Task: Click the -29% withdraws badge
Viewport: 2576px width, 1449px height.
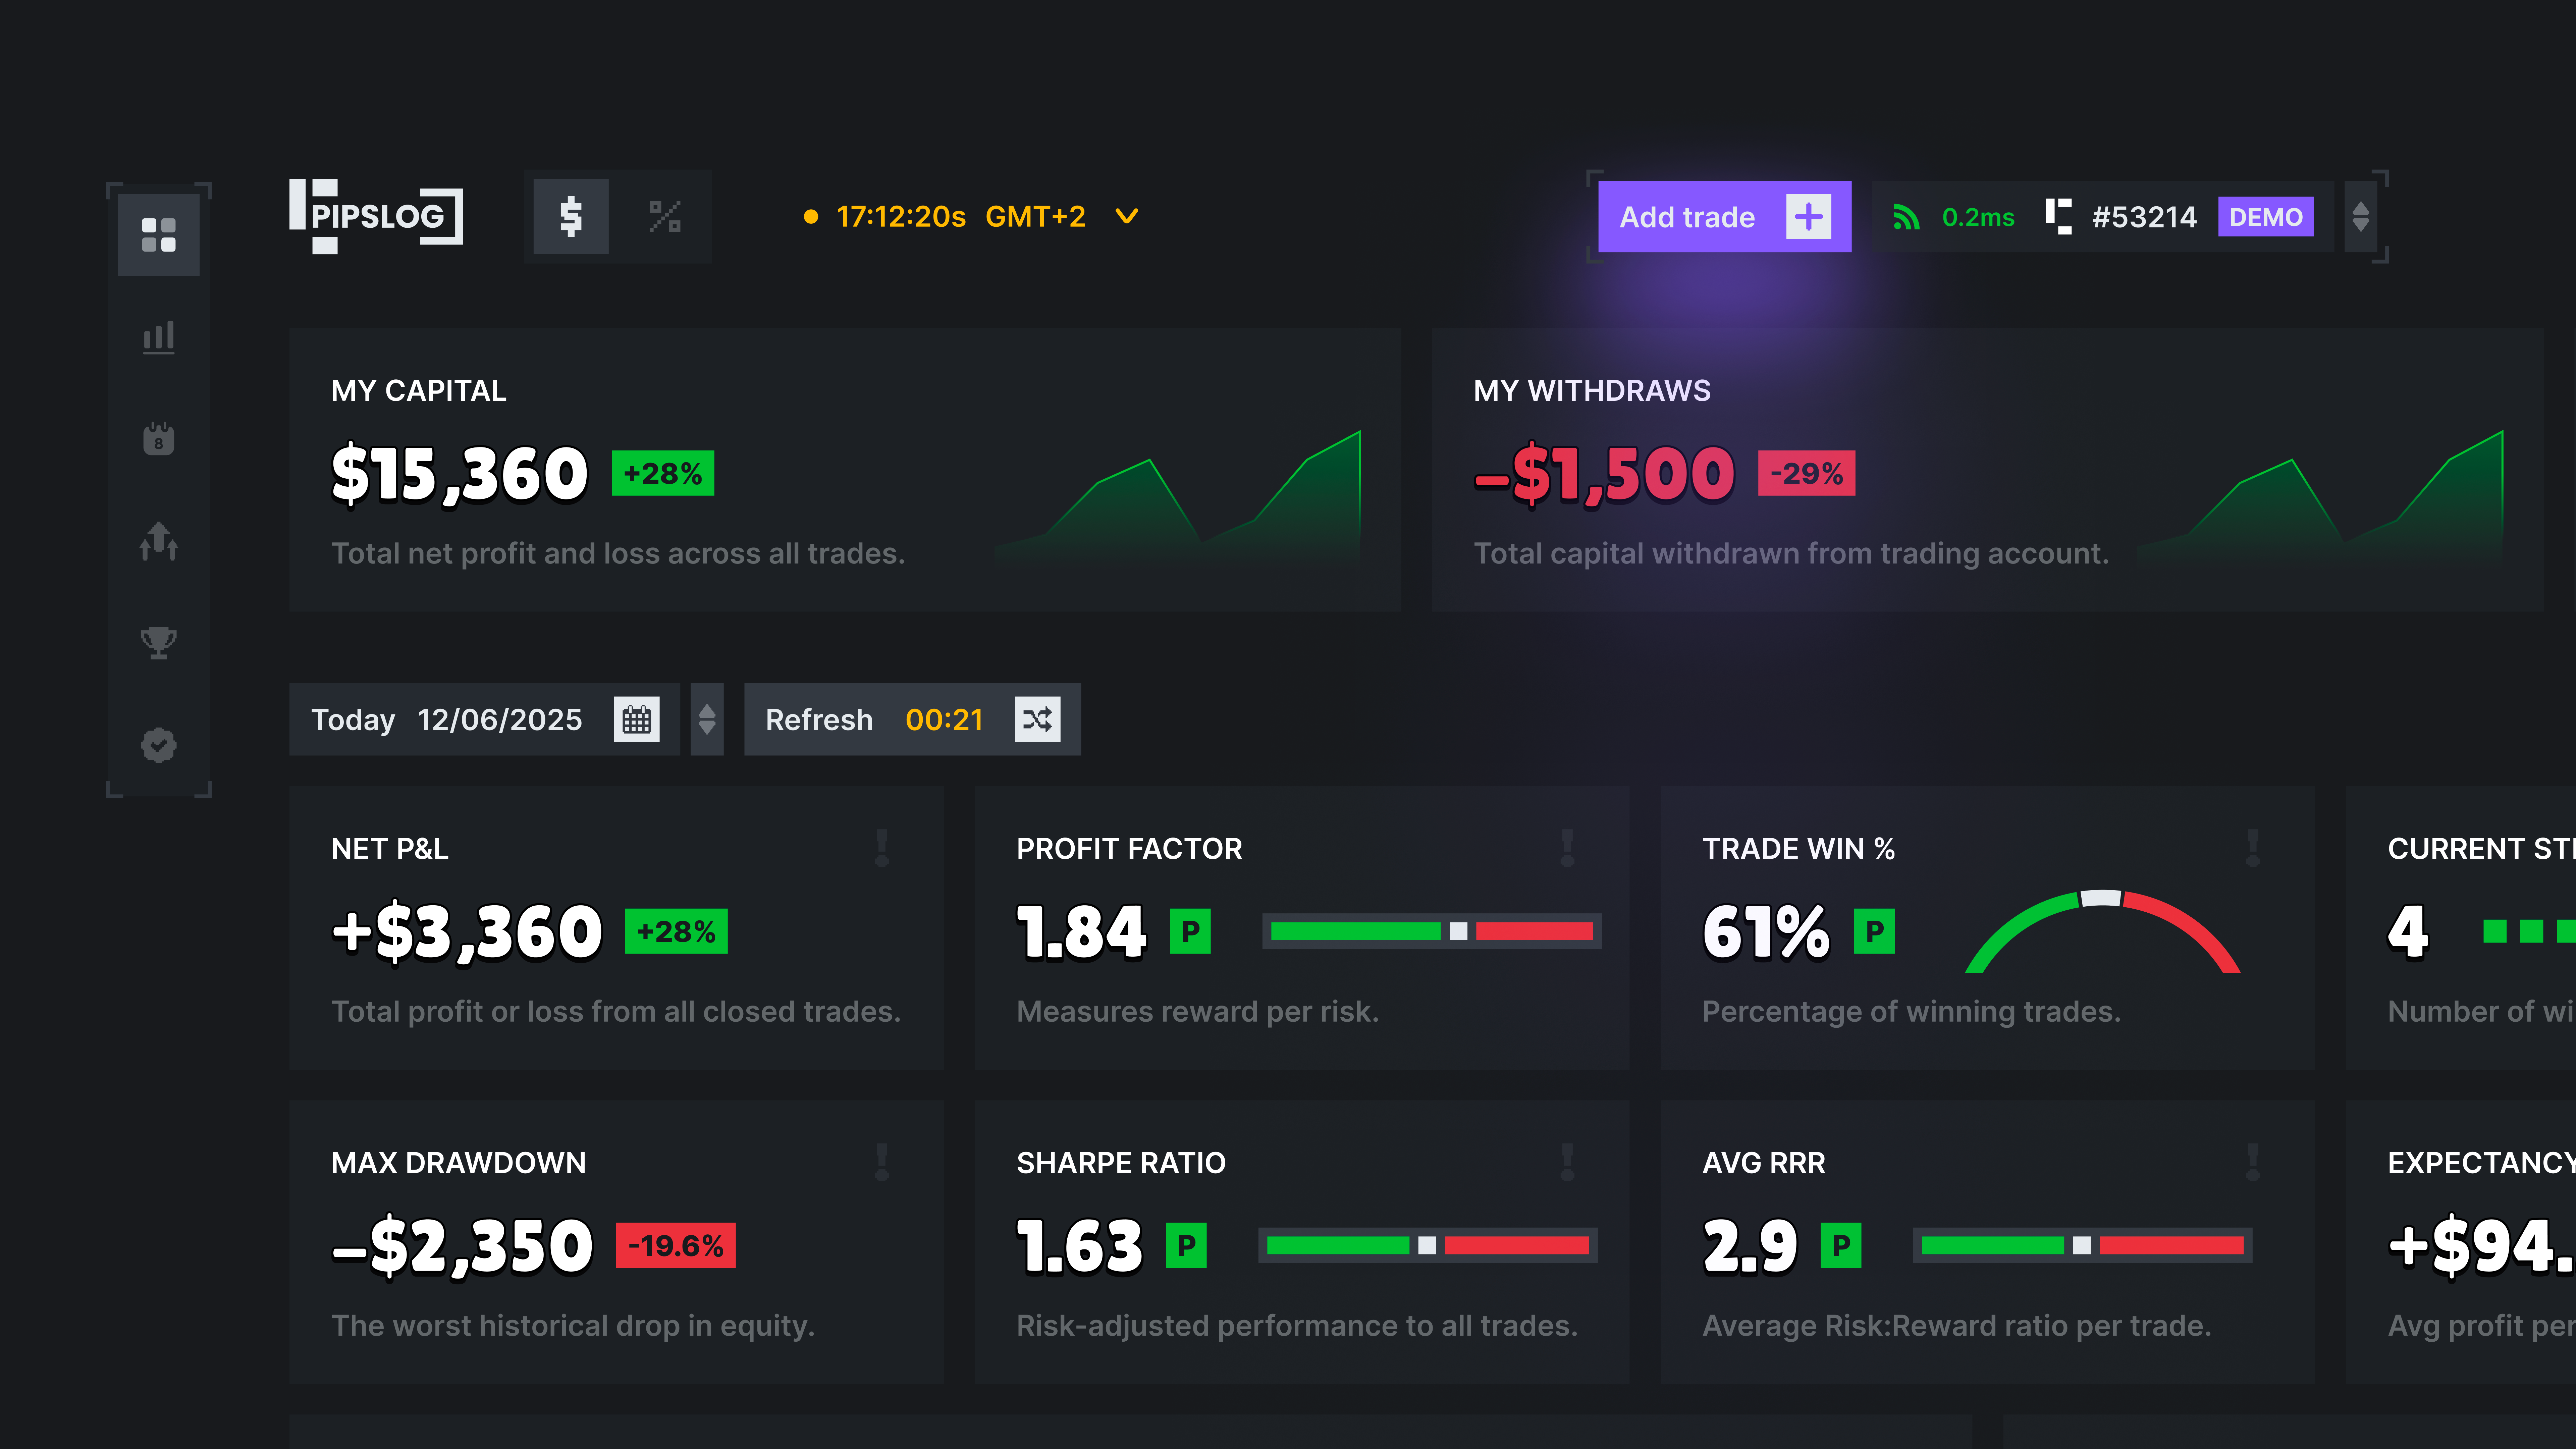Action: (1807, 473)
